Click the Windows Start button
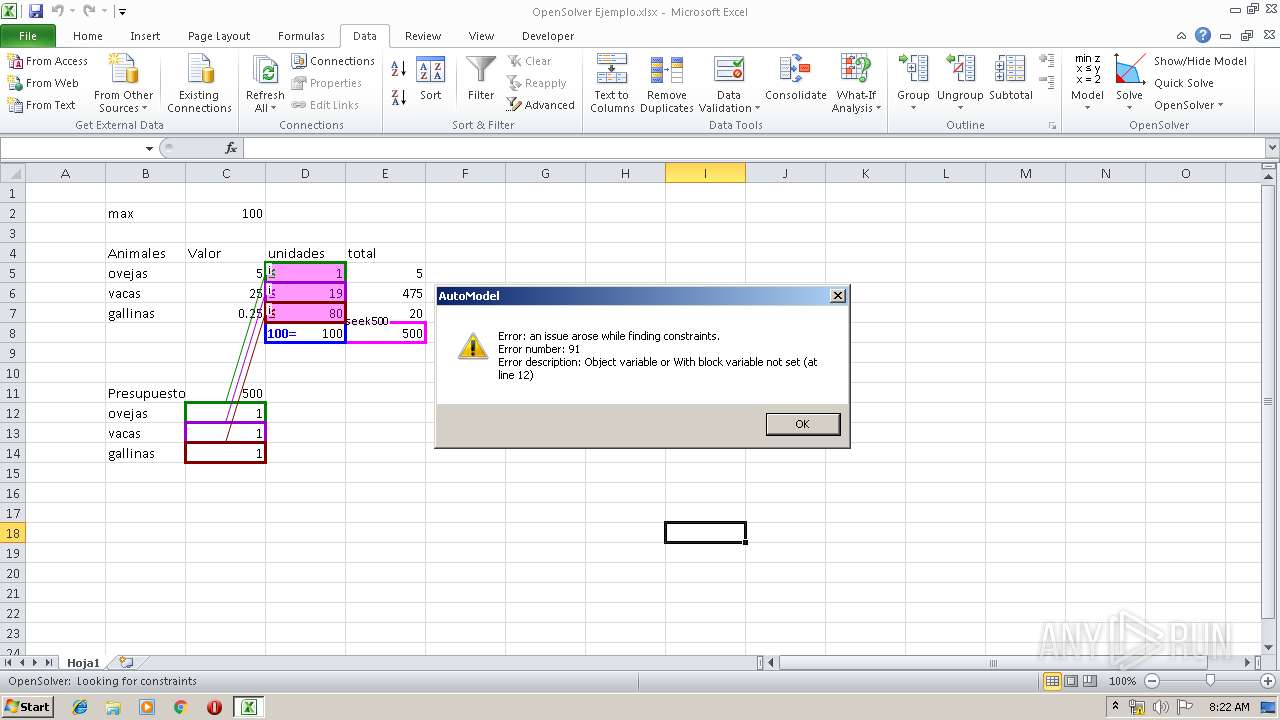1280x720 pixels. click(x=28, y=707)
